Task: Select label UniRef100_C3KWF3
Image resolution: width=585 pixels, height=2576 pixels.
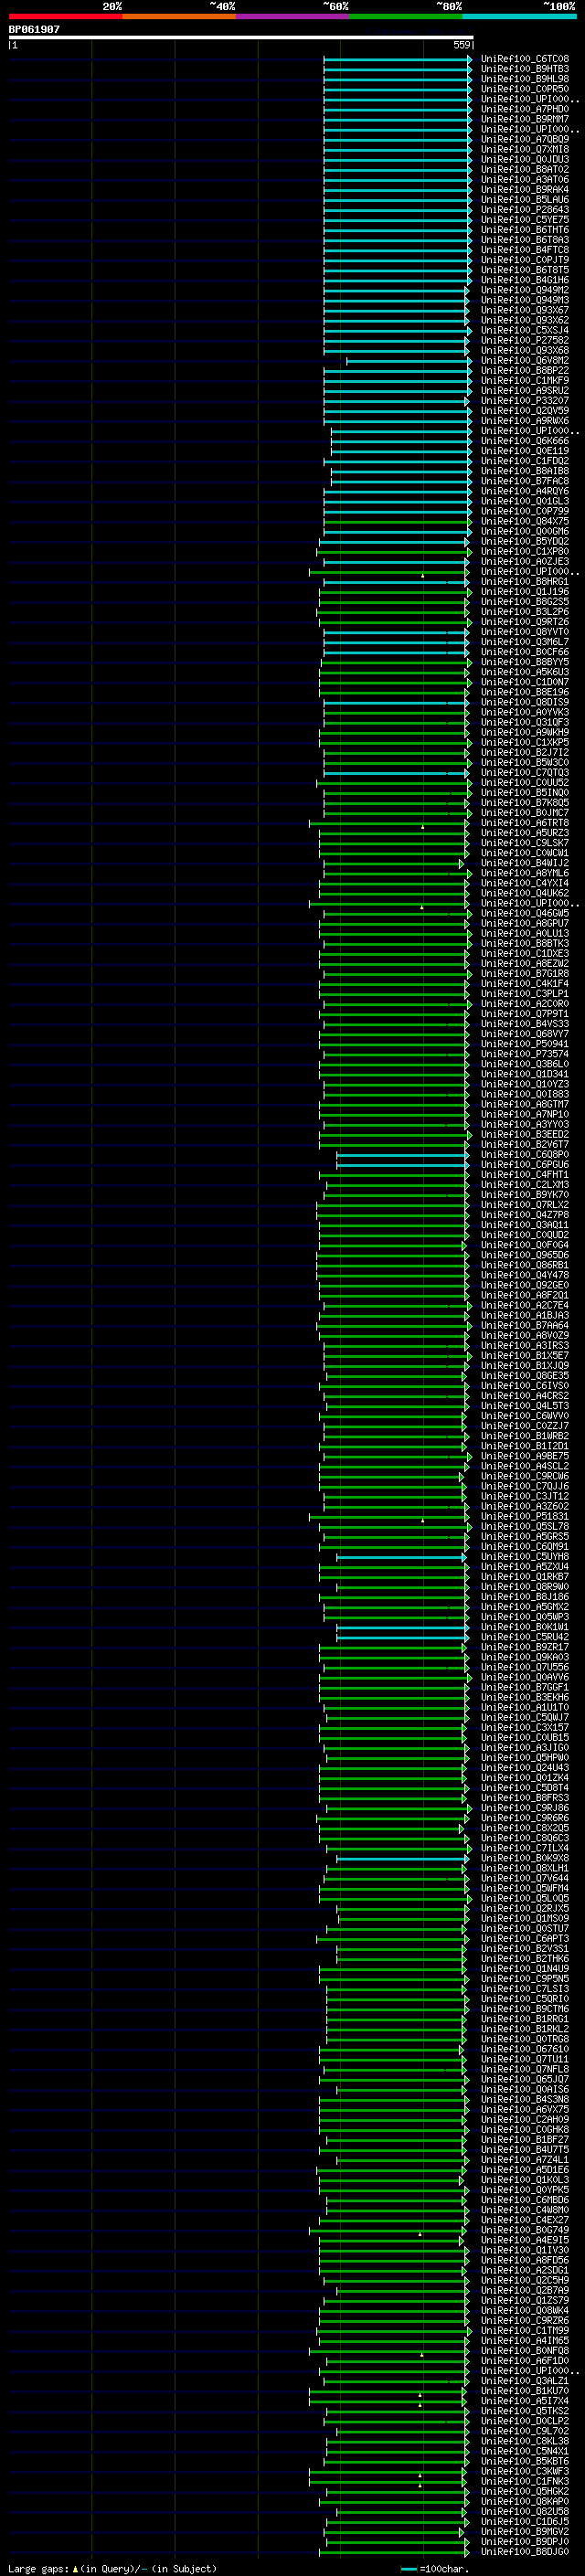Action: [525, 2472]
